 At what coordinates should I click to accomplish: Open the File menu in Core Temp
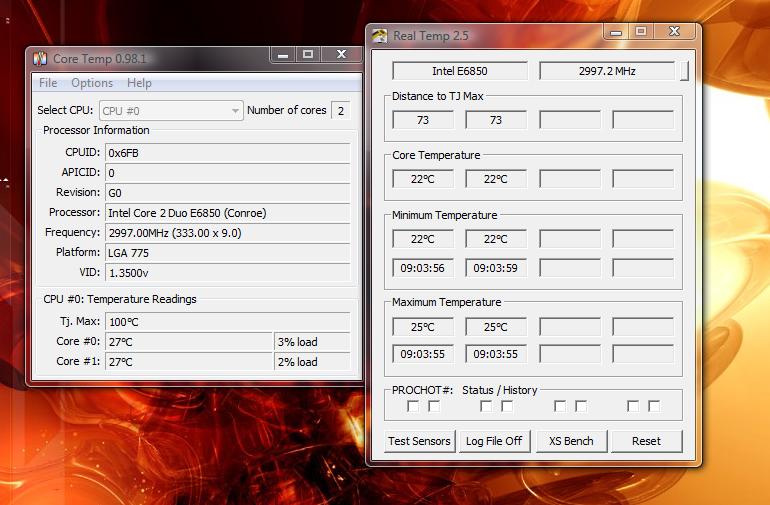[x=48, y=83]
